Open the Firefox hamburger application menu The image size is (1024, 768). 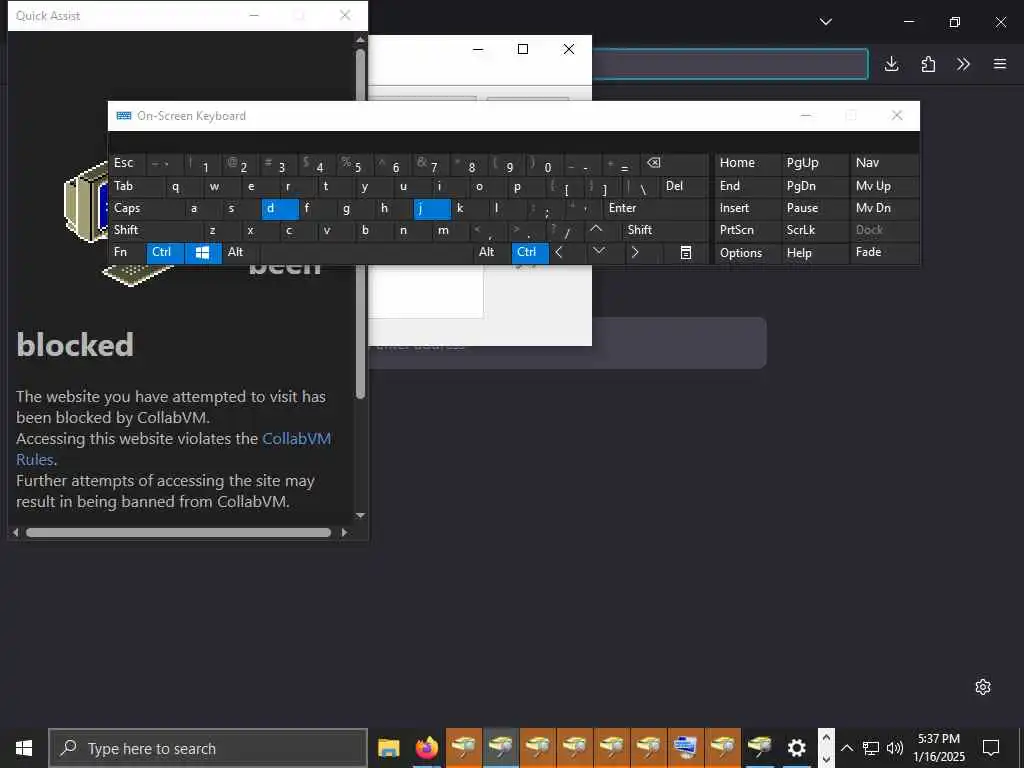pyautogui.click(x=1000, y=64)
